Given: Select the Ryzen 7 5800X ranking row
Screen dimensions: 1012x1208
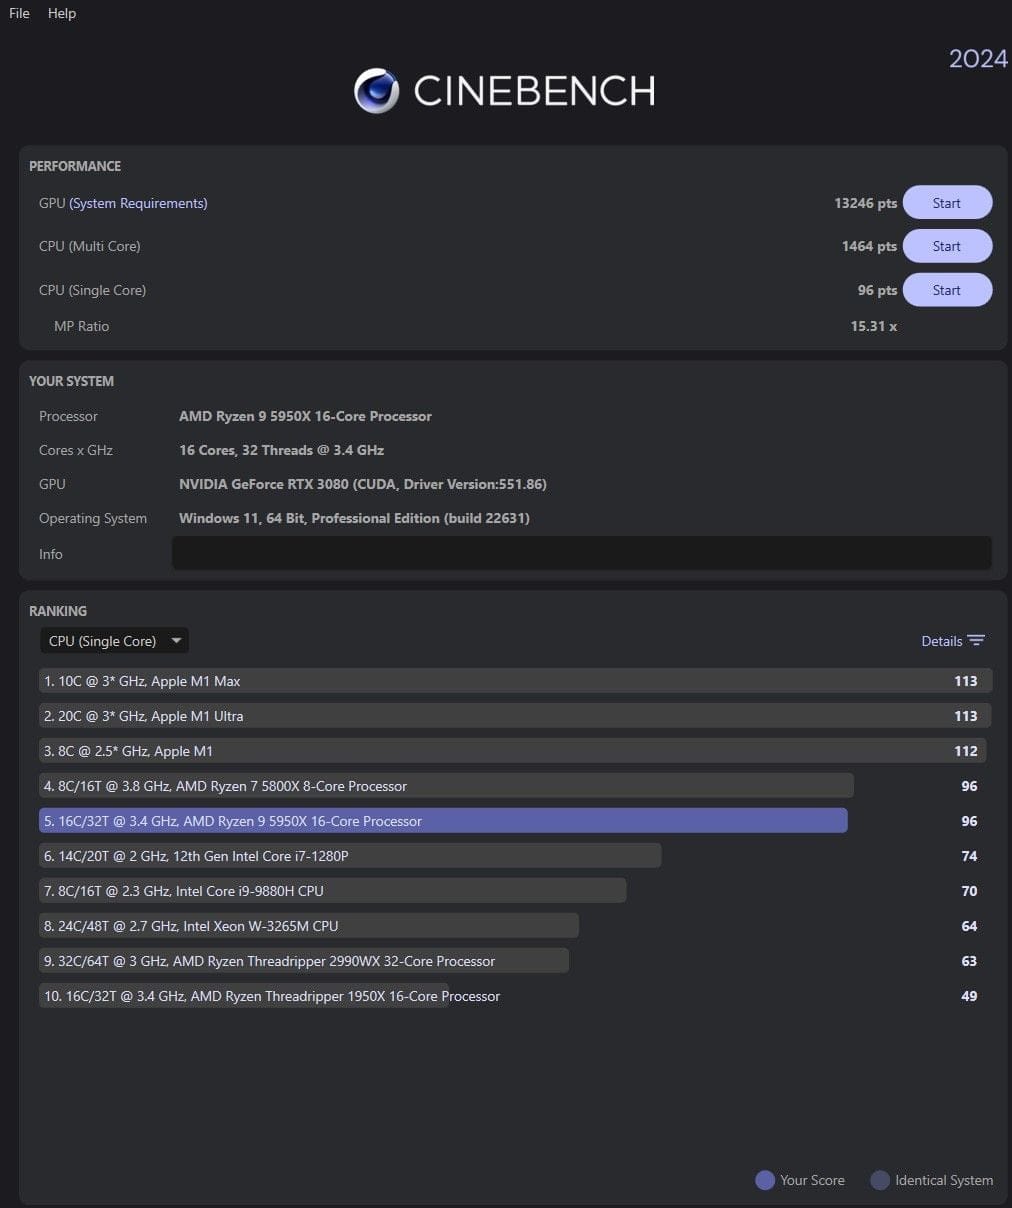Looking at the screenshot, I should (x=446, y=786).
